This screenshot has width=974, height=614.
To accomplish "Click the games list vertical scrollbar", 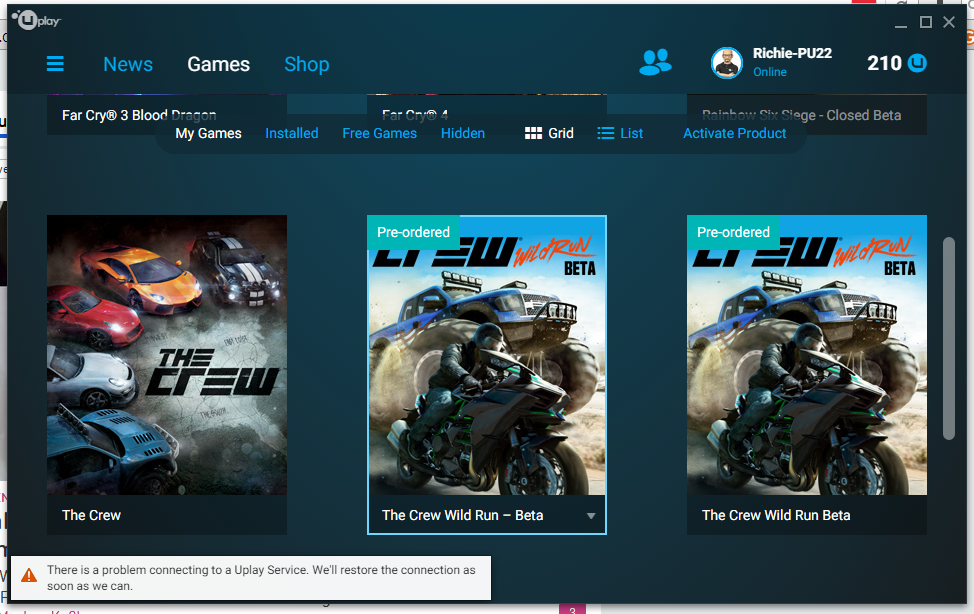I will (949, 338).
